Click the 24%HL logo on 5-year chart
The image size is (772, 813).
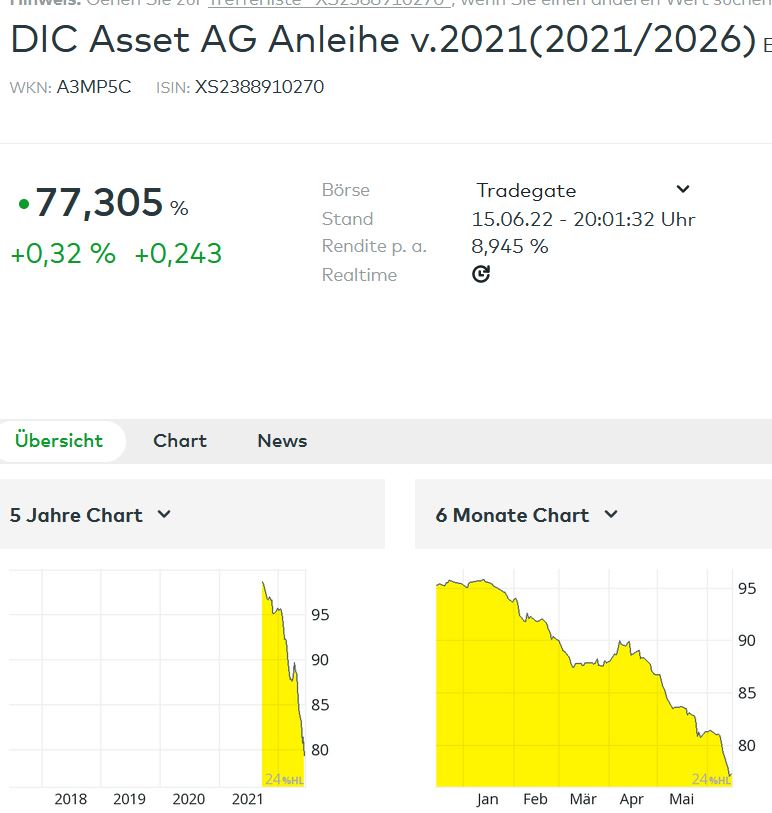click(285, 777)
